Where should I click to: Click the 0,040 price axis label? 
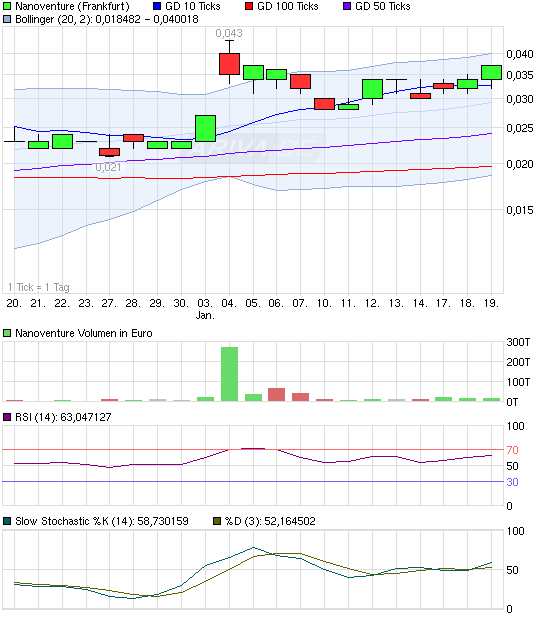[x=520, y=54]
